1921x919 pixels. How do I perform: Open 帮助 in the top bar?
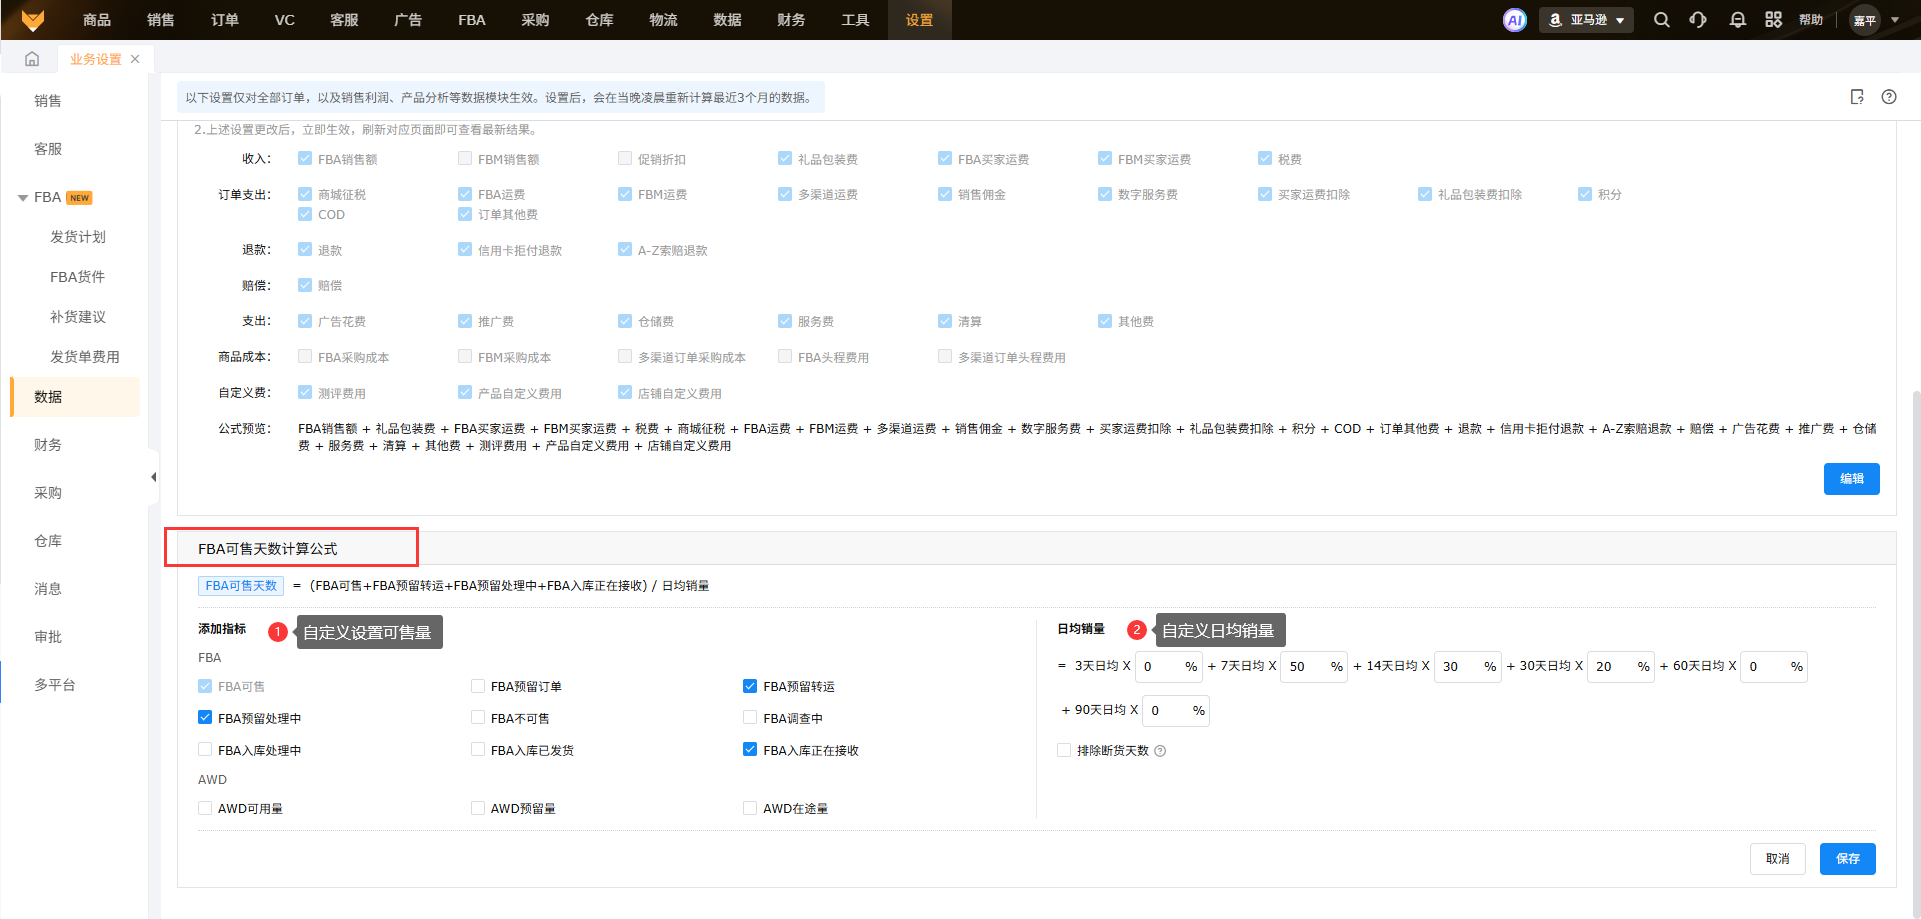[x=1811, y=20]
